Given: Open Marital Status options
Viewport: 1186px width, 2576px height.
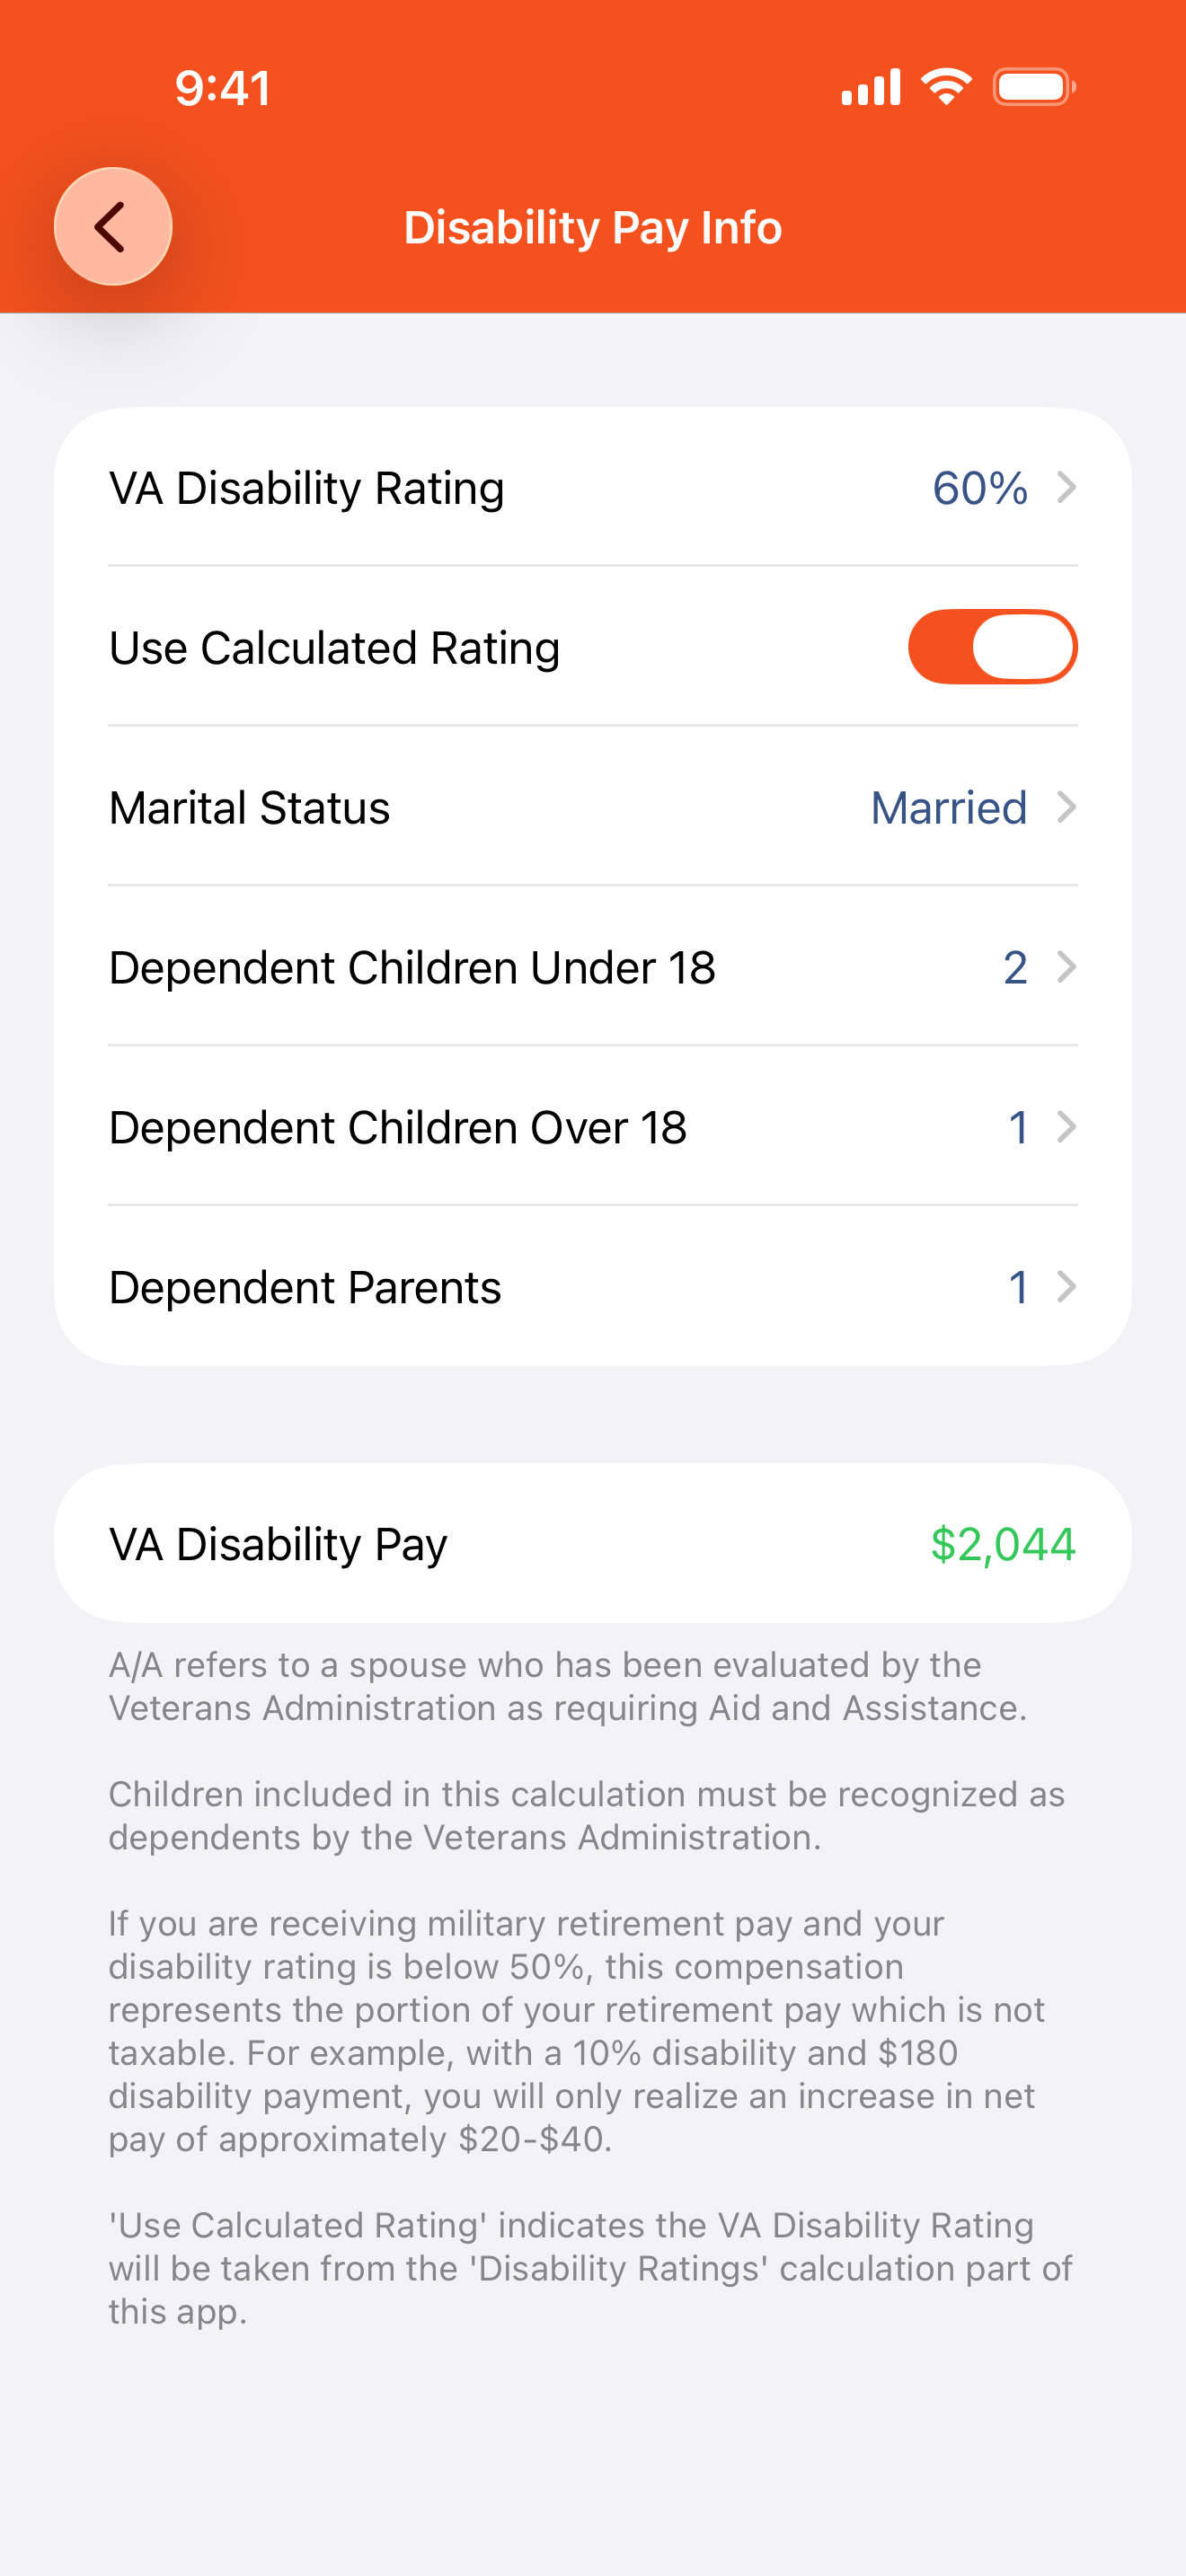Looking at the screenshot, I should [593, 807].
